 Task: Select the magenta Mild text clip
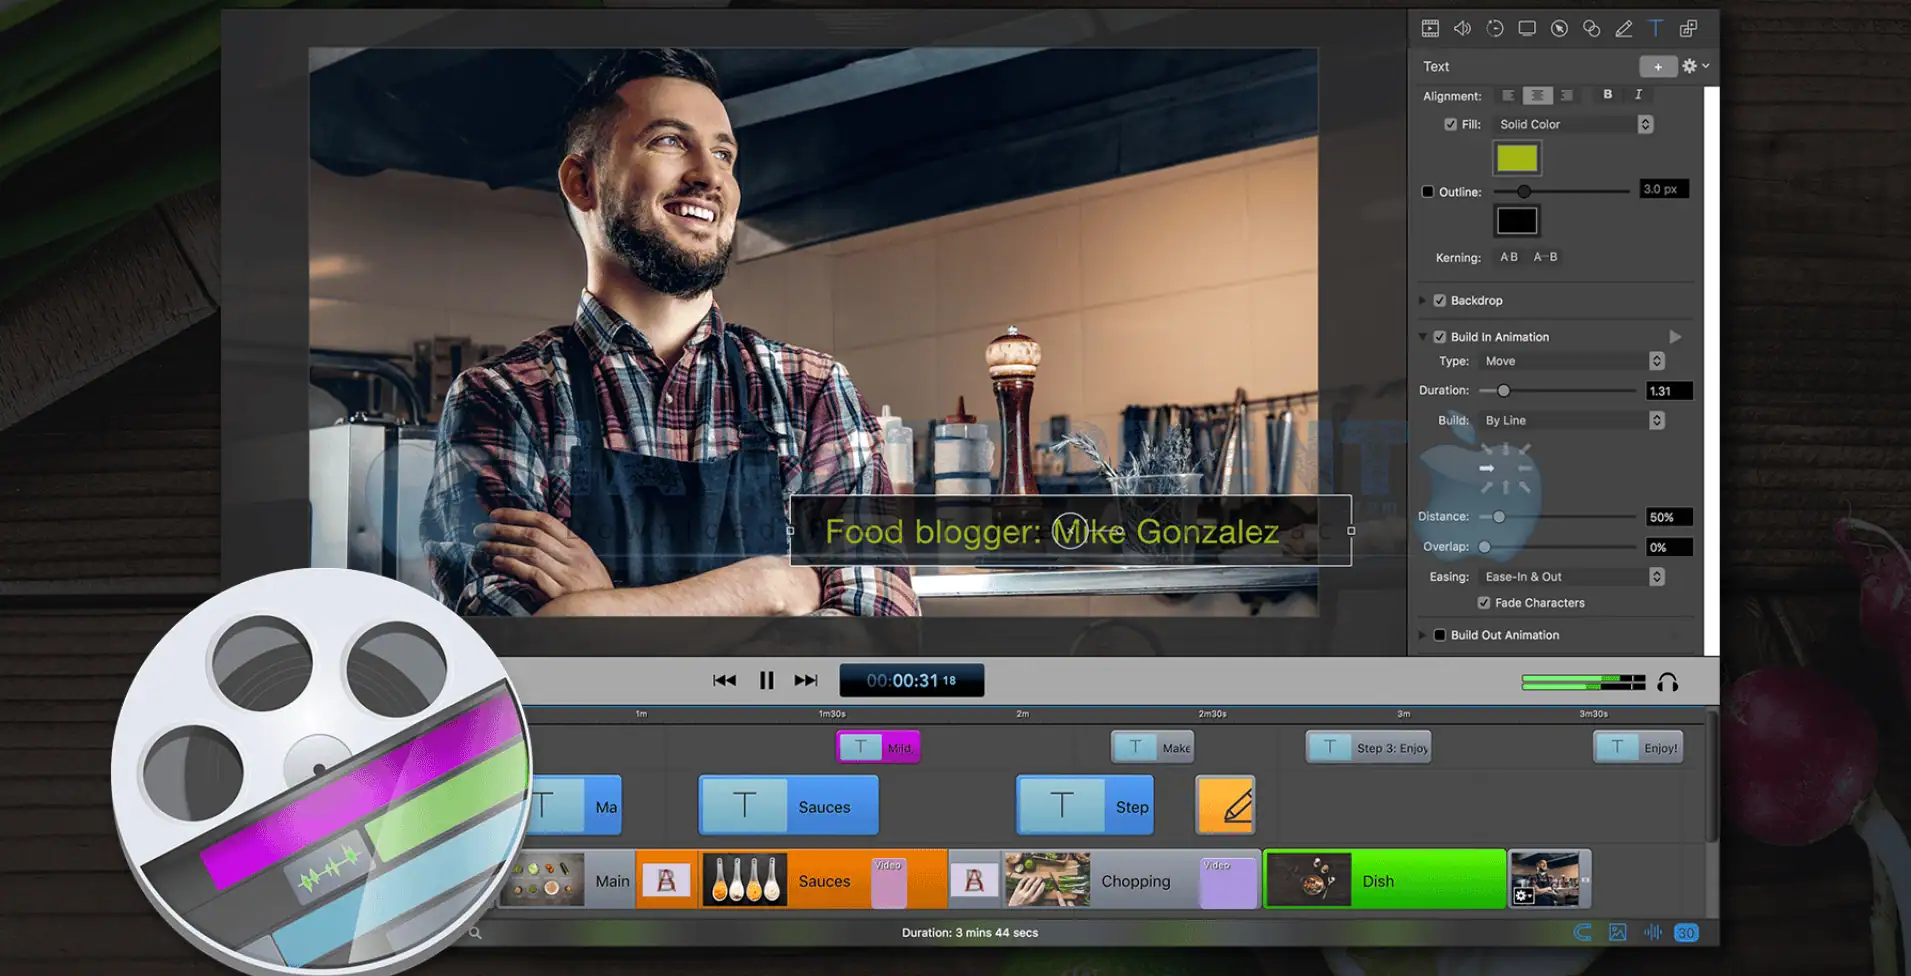(x=878, y=747)
